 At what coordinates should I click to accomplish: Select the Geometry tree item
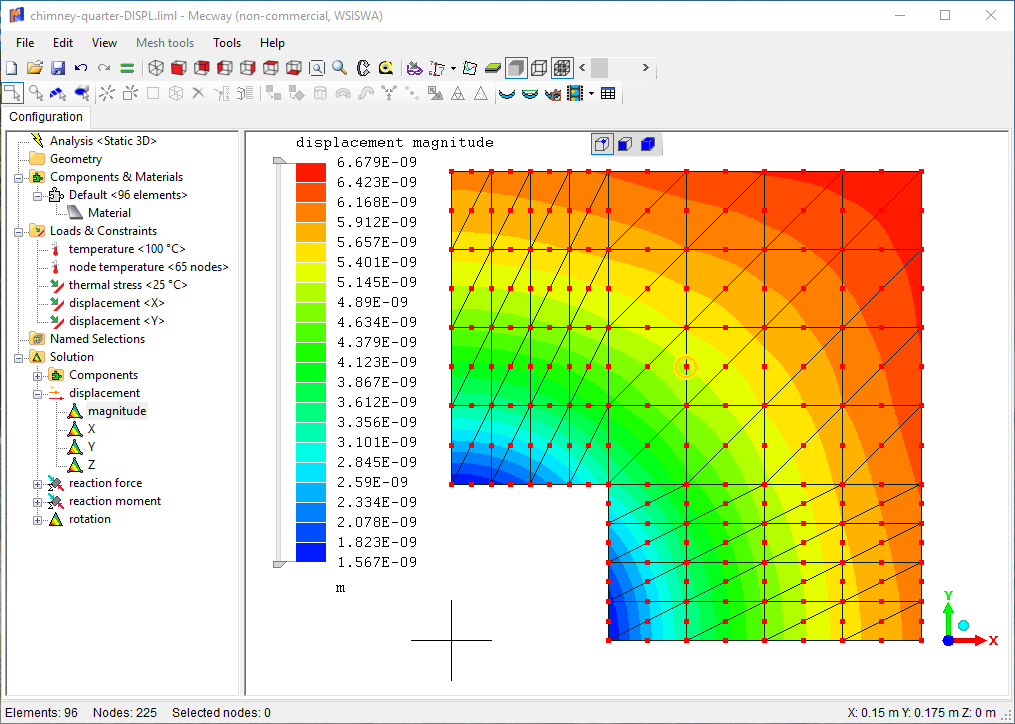point(76,159)
